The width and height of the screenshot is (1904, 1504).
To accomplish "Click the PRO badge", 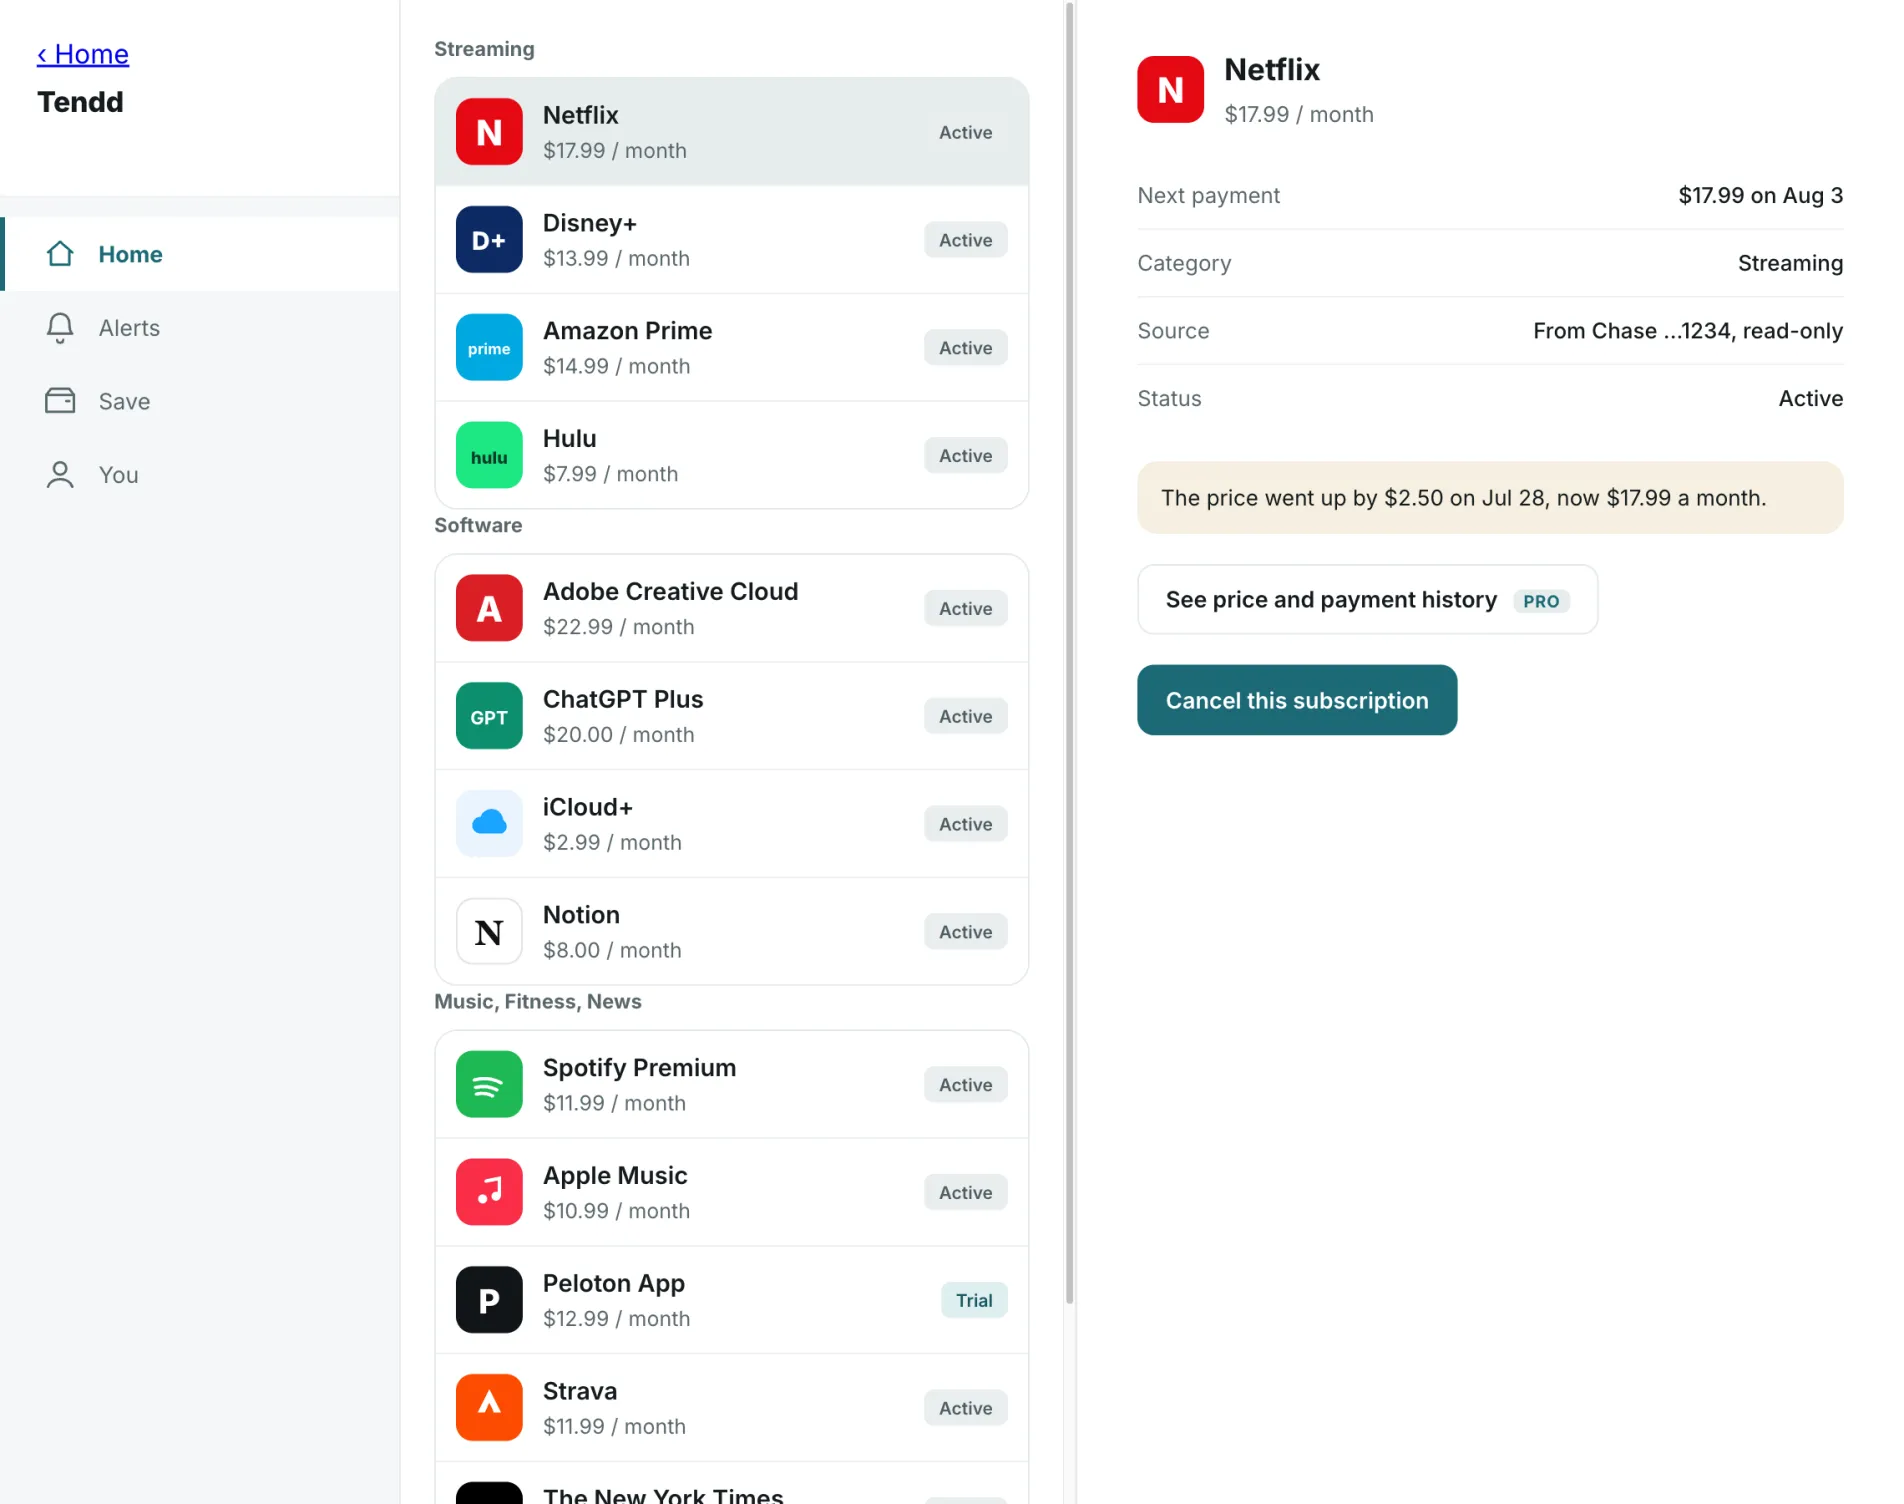I will click(1540, 601).
